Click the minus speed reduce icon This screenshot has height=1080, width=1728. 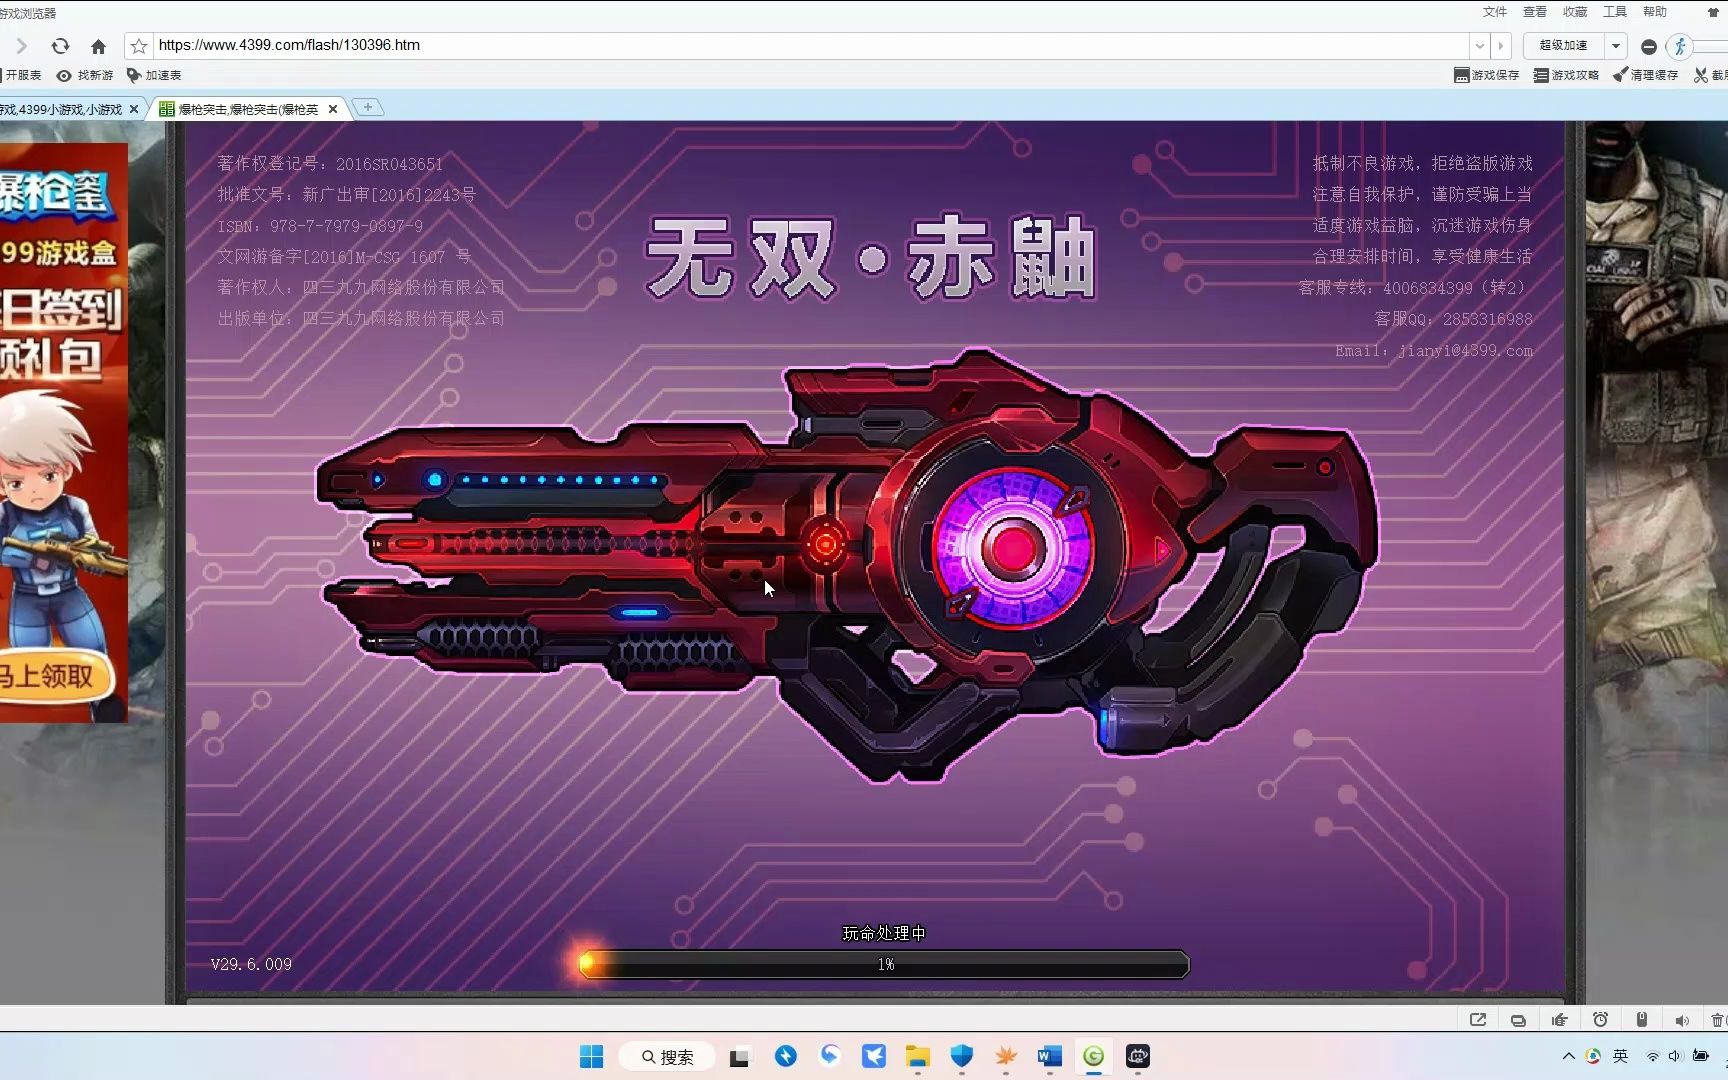pyautogui.click(x=1649, y=47)
